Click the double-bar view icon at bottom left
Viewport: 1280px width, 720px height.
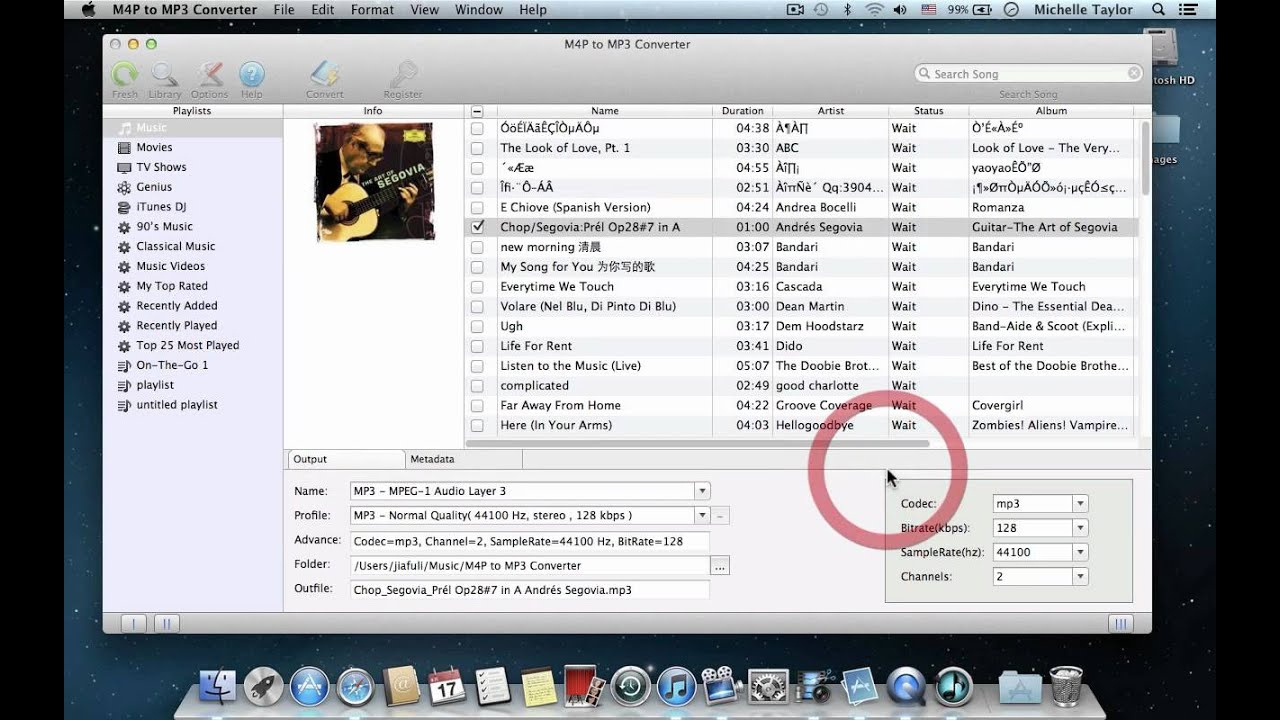tap(166, 623)
